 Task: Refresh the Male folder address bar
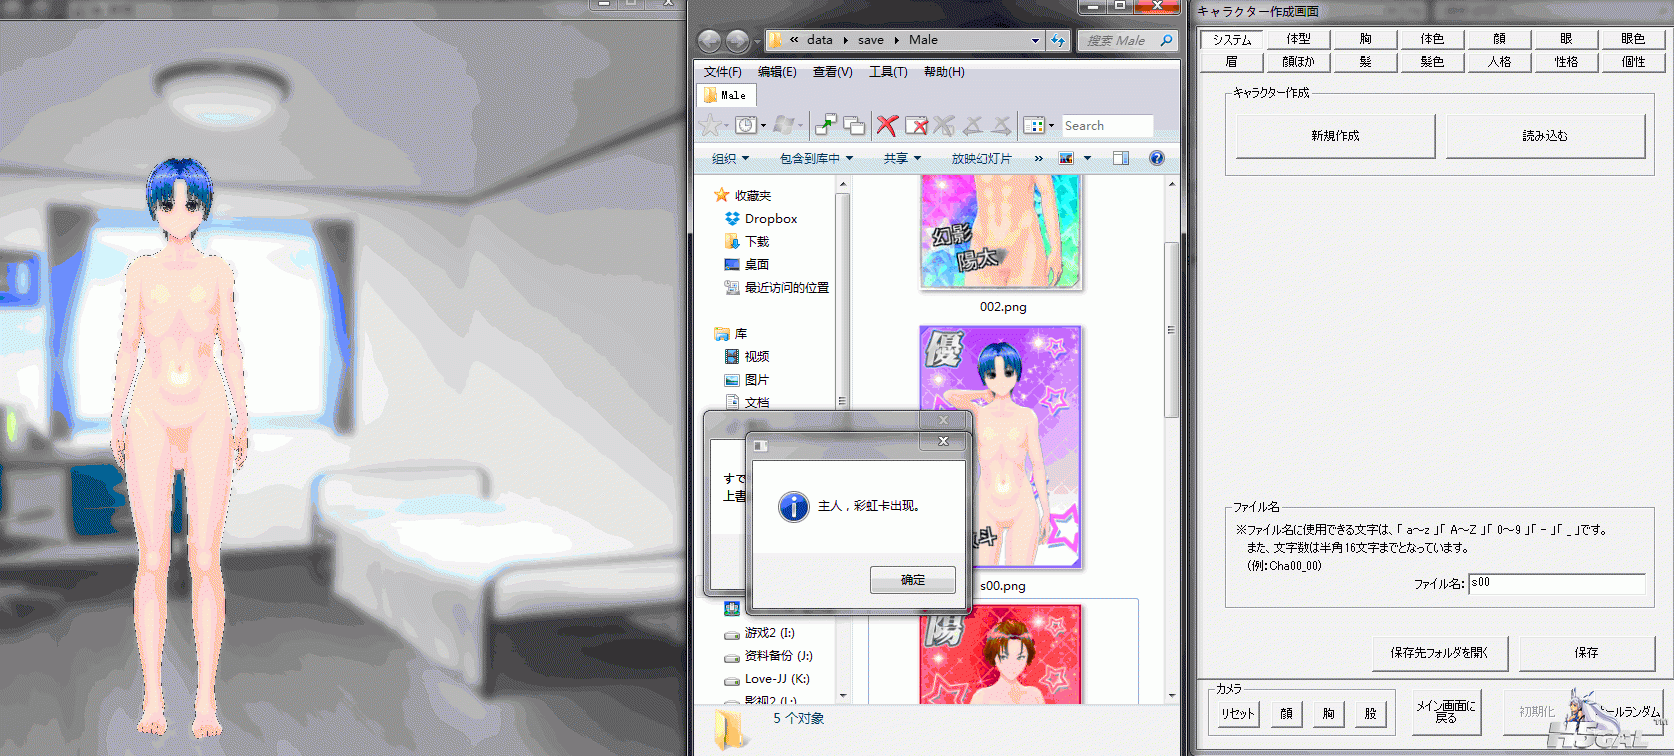(1058, 41)
